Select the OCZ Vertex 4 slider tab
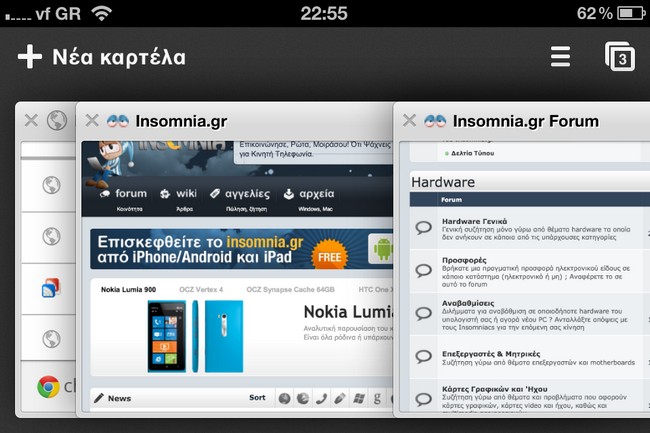This screenshot has width=650, height=433. point(201,290)
